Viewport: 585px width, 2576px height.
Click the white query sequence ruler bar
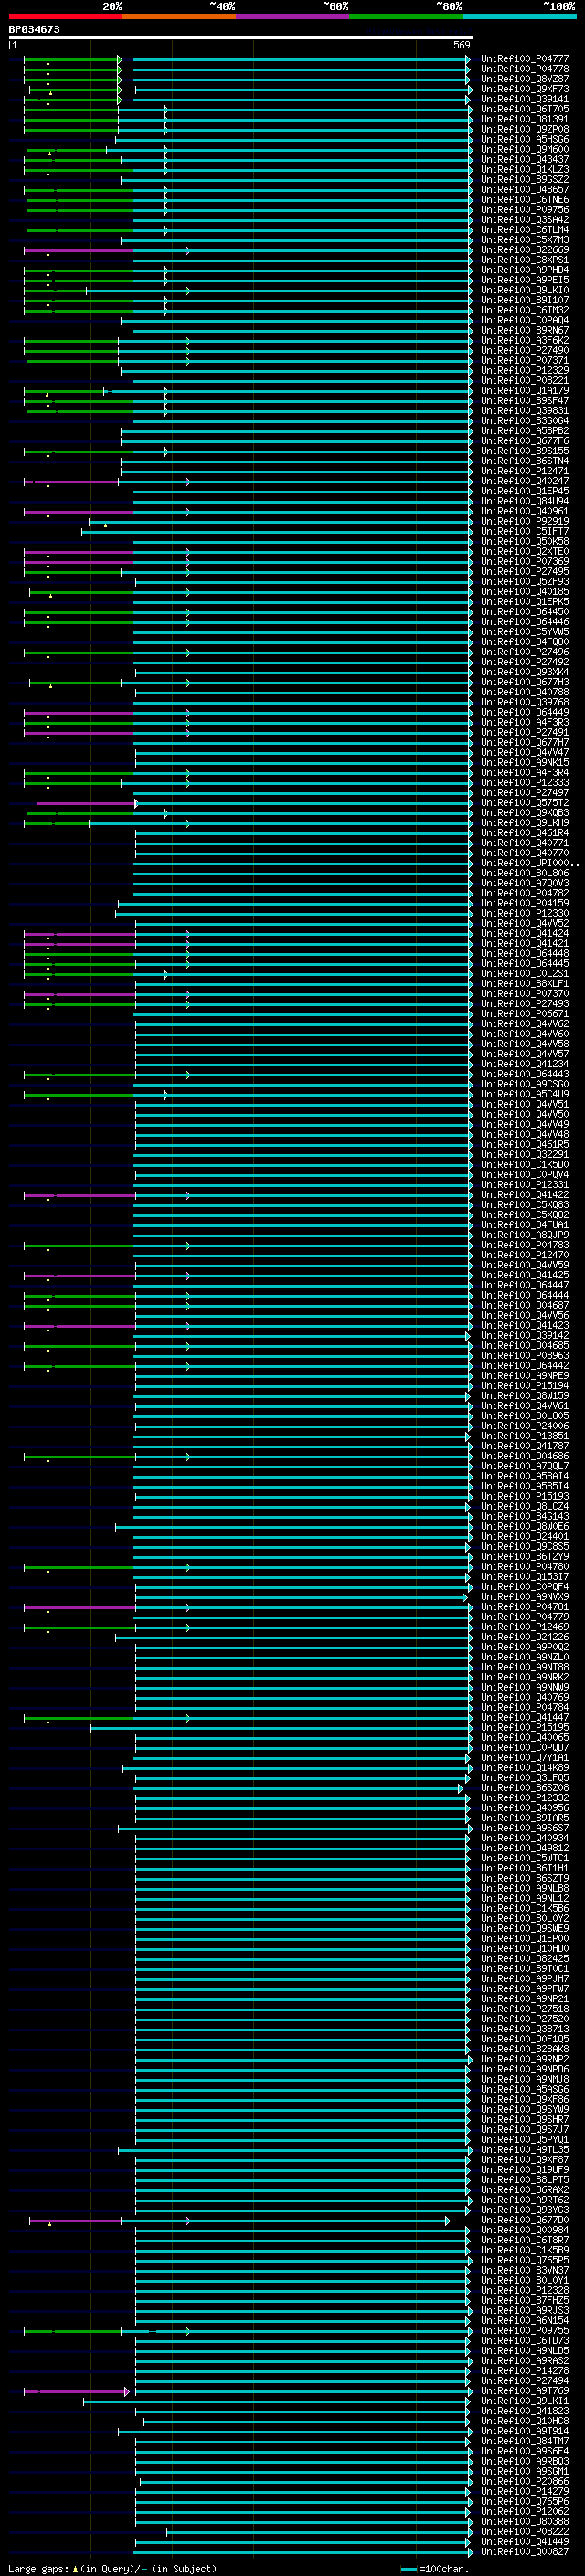[241, 38]
